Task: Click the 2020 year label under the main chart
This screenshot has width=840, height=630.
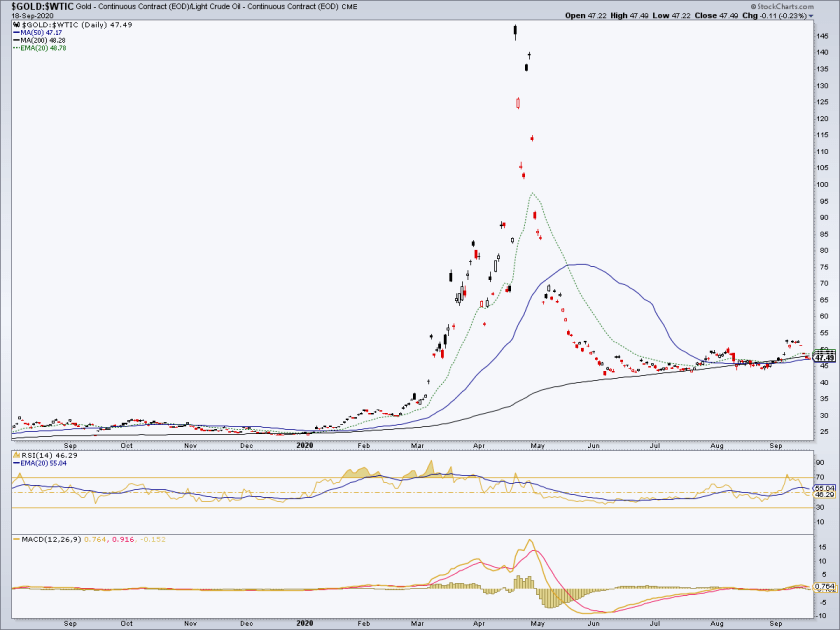Action: point(304,446)
